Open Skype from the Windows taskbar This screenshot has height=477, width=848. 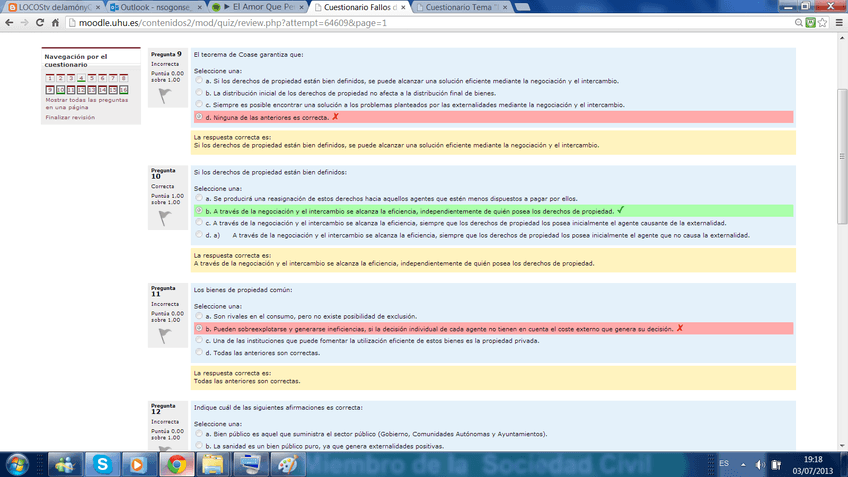coord(103,464)
